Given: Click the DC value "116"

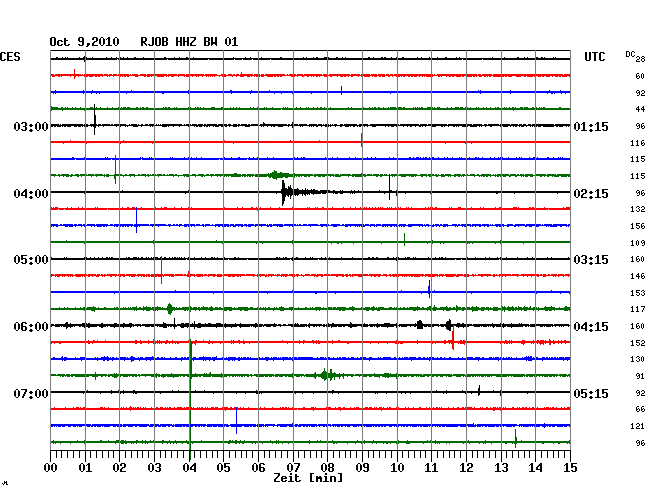Looking at the screenshot, I should click(638, 143).
